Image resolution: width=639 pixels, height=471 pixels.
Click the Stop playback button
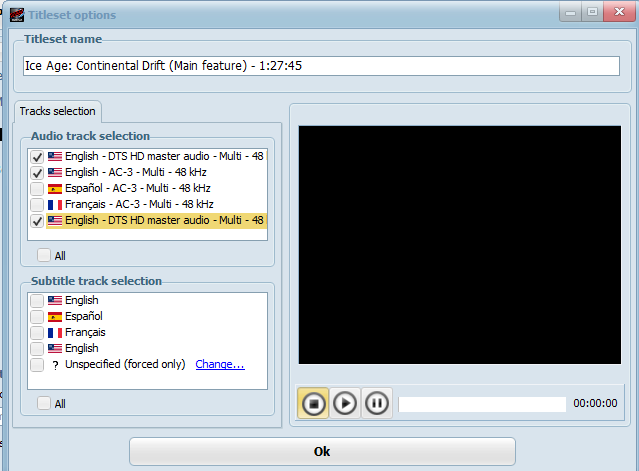[313, 403]
